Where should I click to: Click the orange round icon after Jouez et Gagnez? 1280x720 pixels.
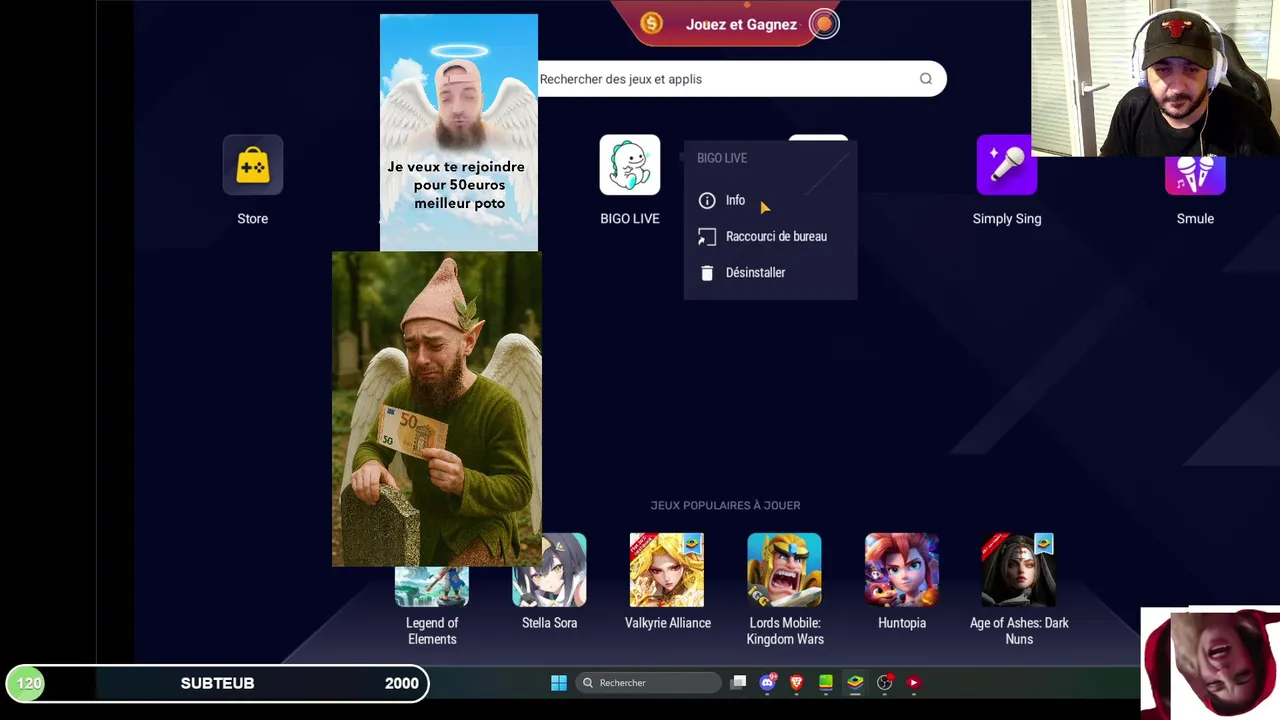[824, 24]
